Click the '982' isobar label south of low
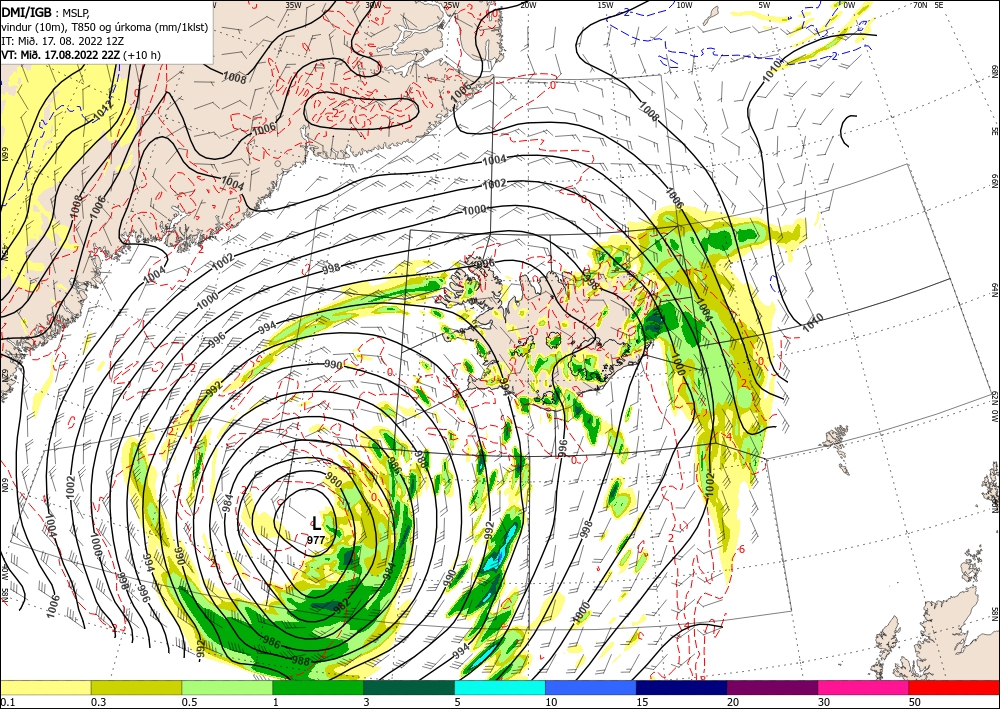1000x709 pixels. click(341, 604)
